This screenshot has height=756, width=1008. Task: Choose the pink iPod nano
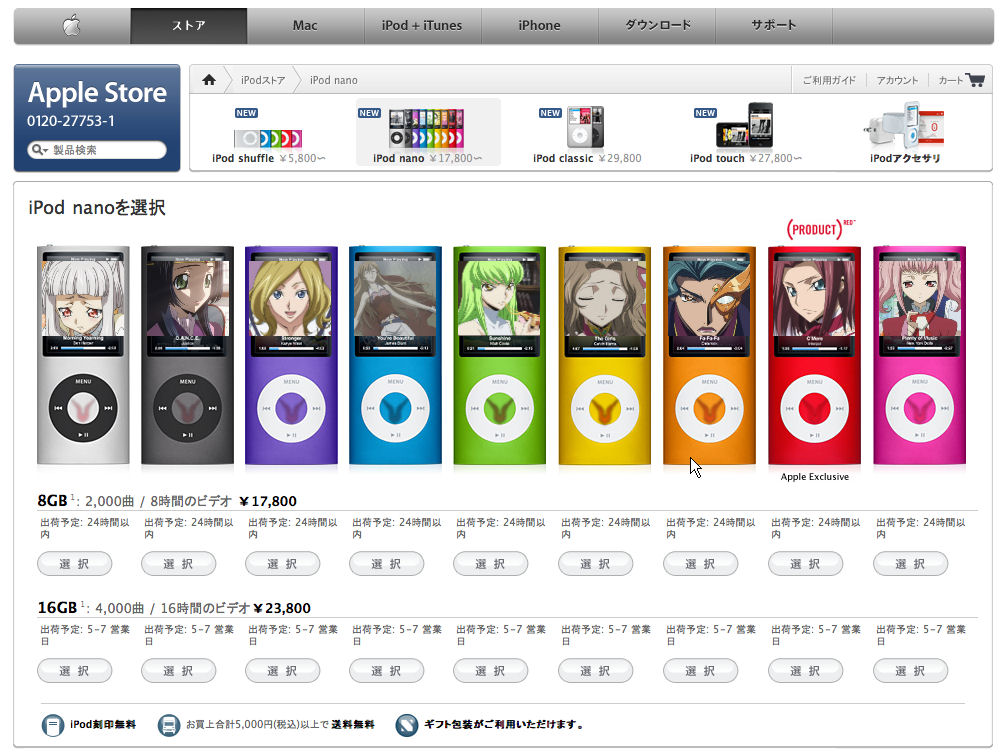pyautogui.click(x=919, y=355)
